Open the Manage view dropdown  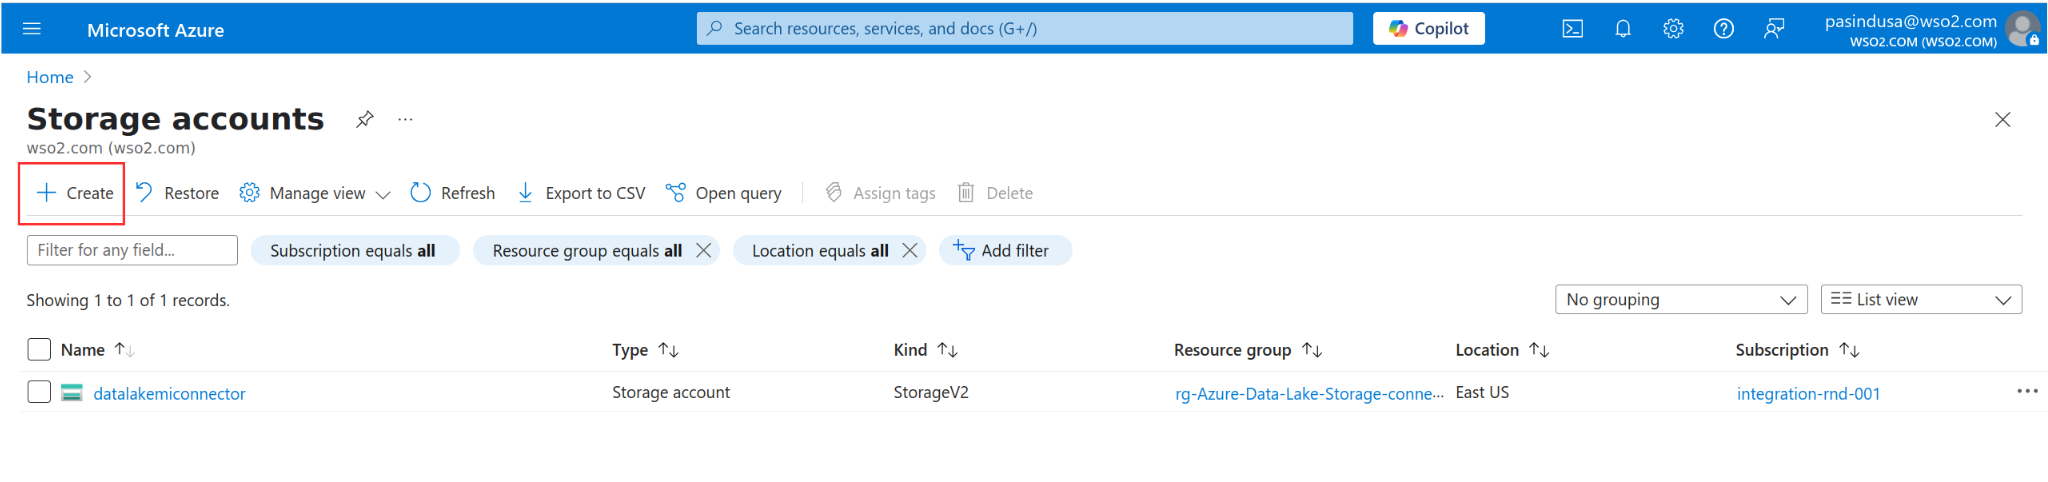(315, 193)
